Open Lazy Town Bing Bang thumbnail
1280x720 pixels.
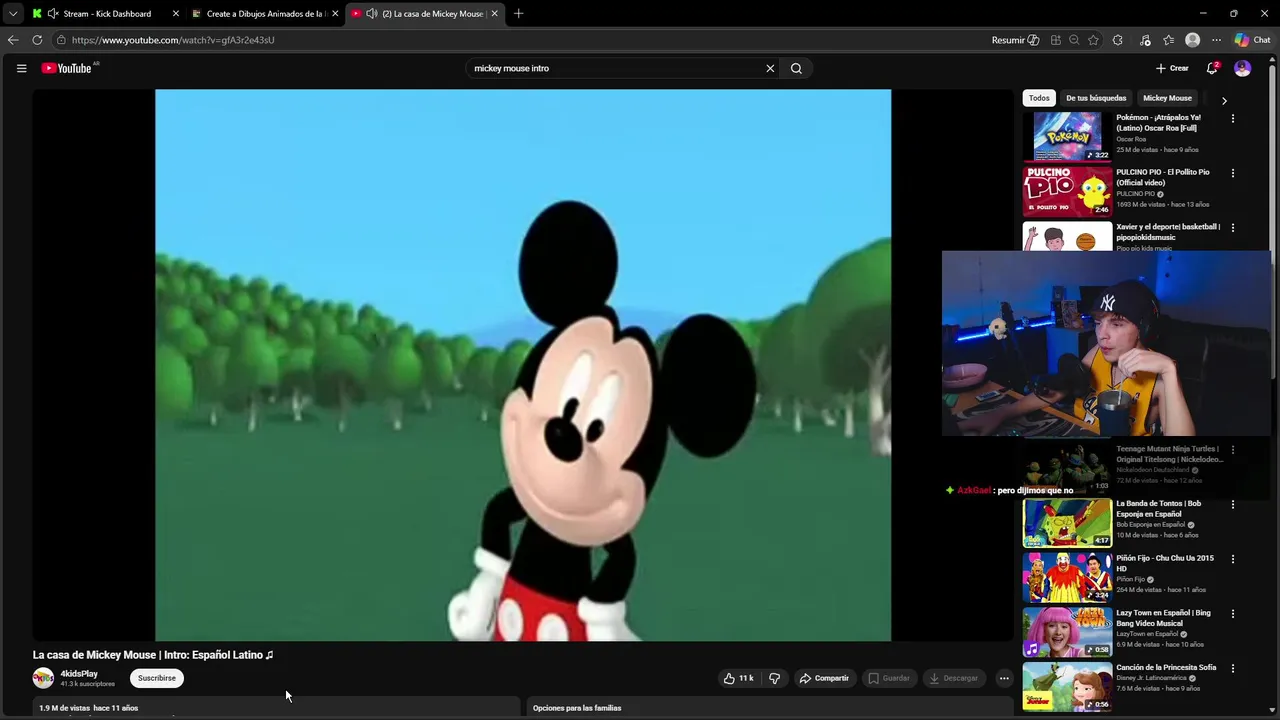[1067, 632]
